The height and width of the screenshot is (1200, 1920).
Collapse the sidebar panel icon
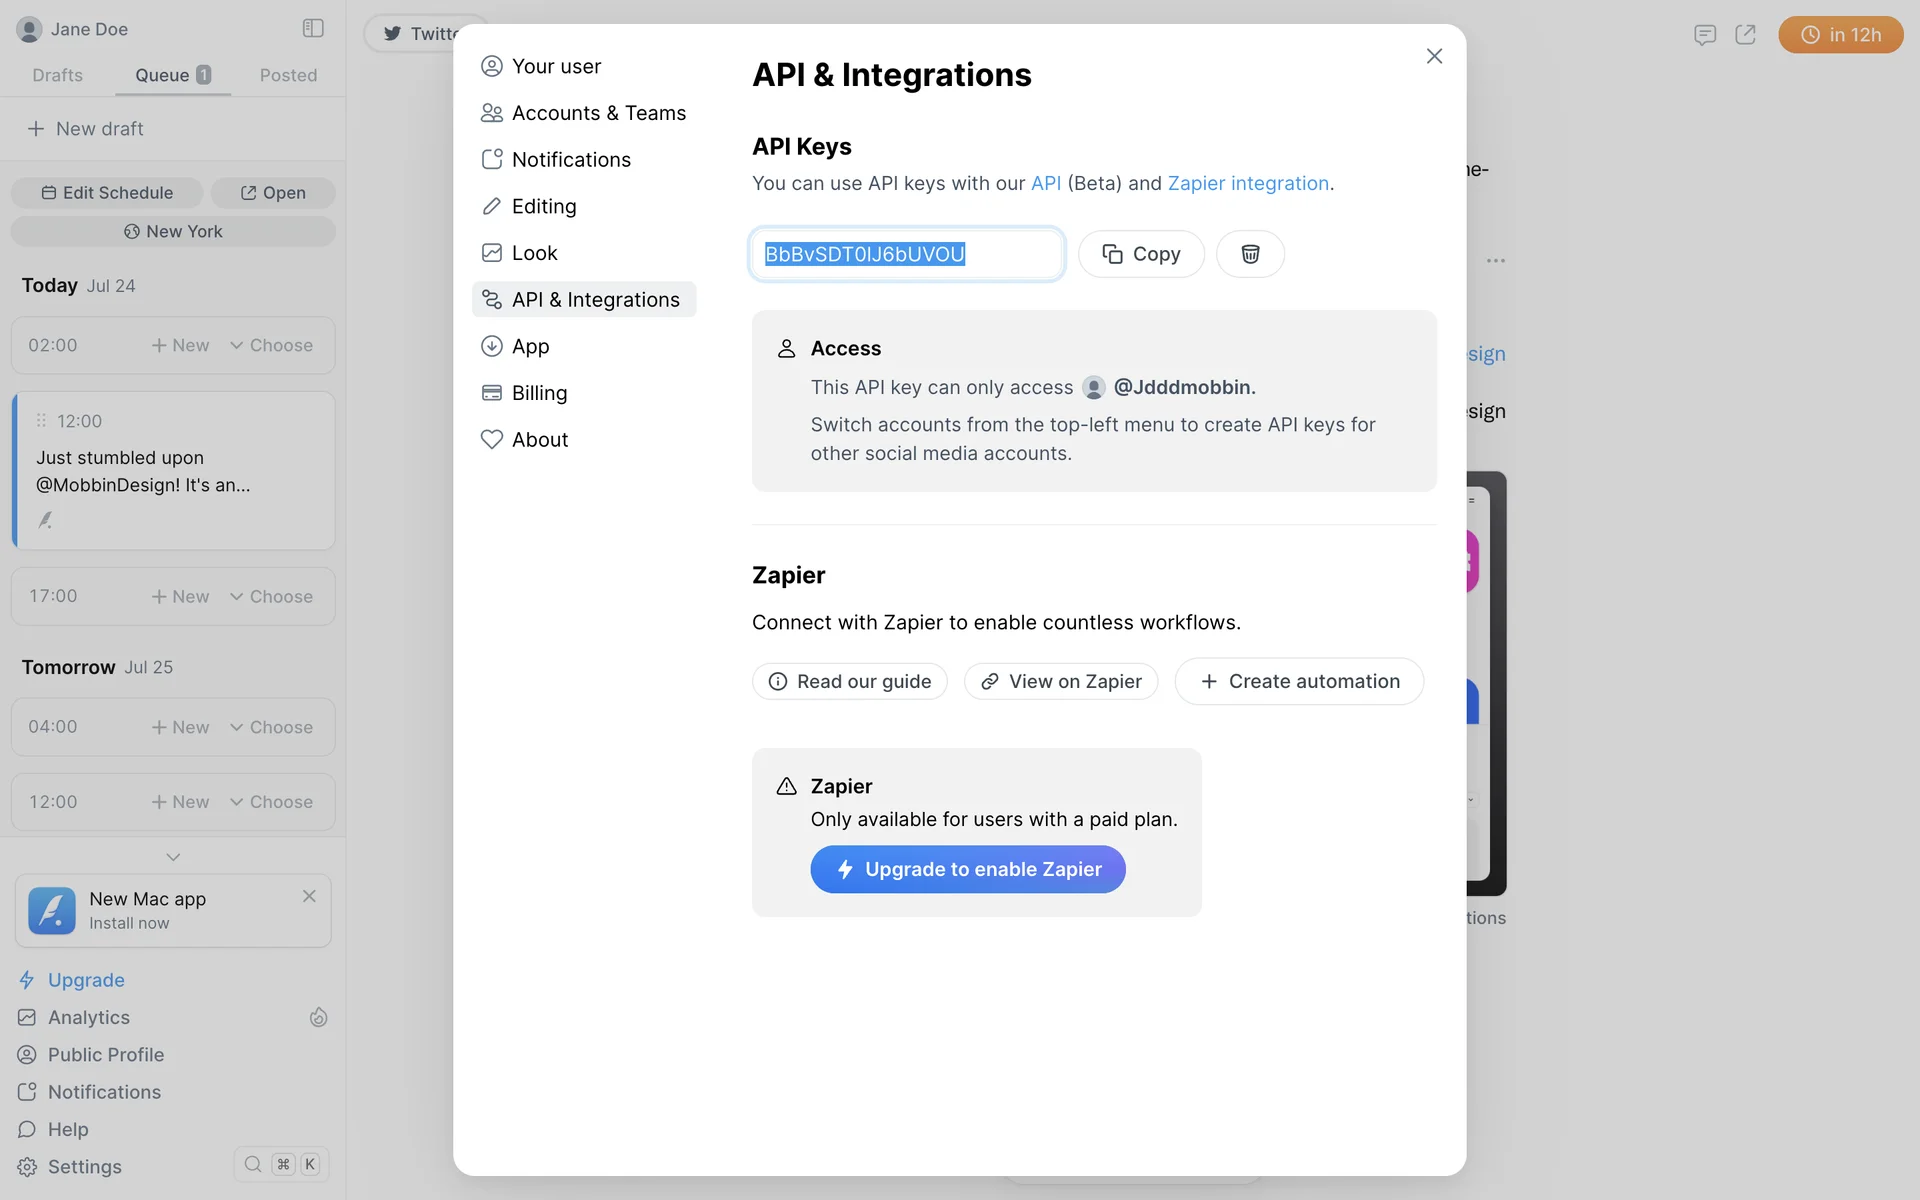(x=313, y=28)
